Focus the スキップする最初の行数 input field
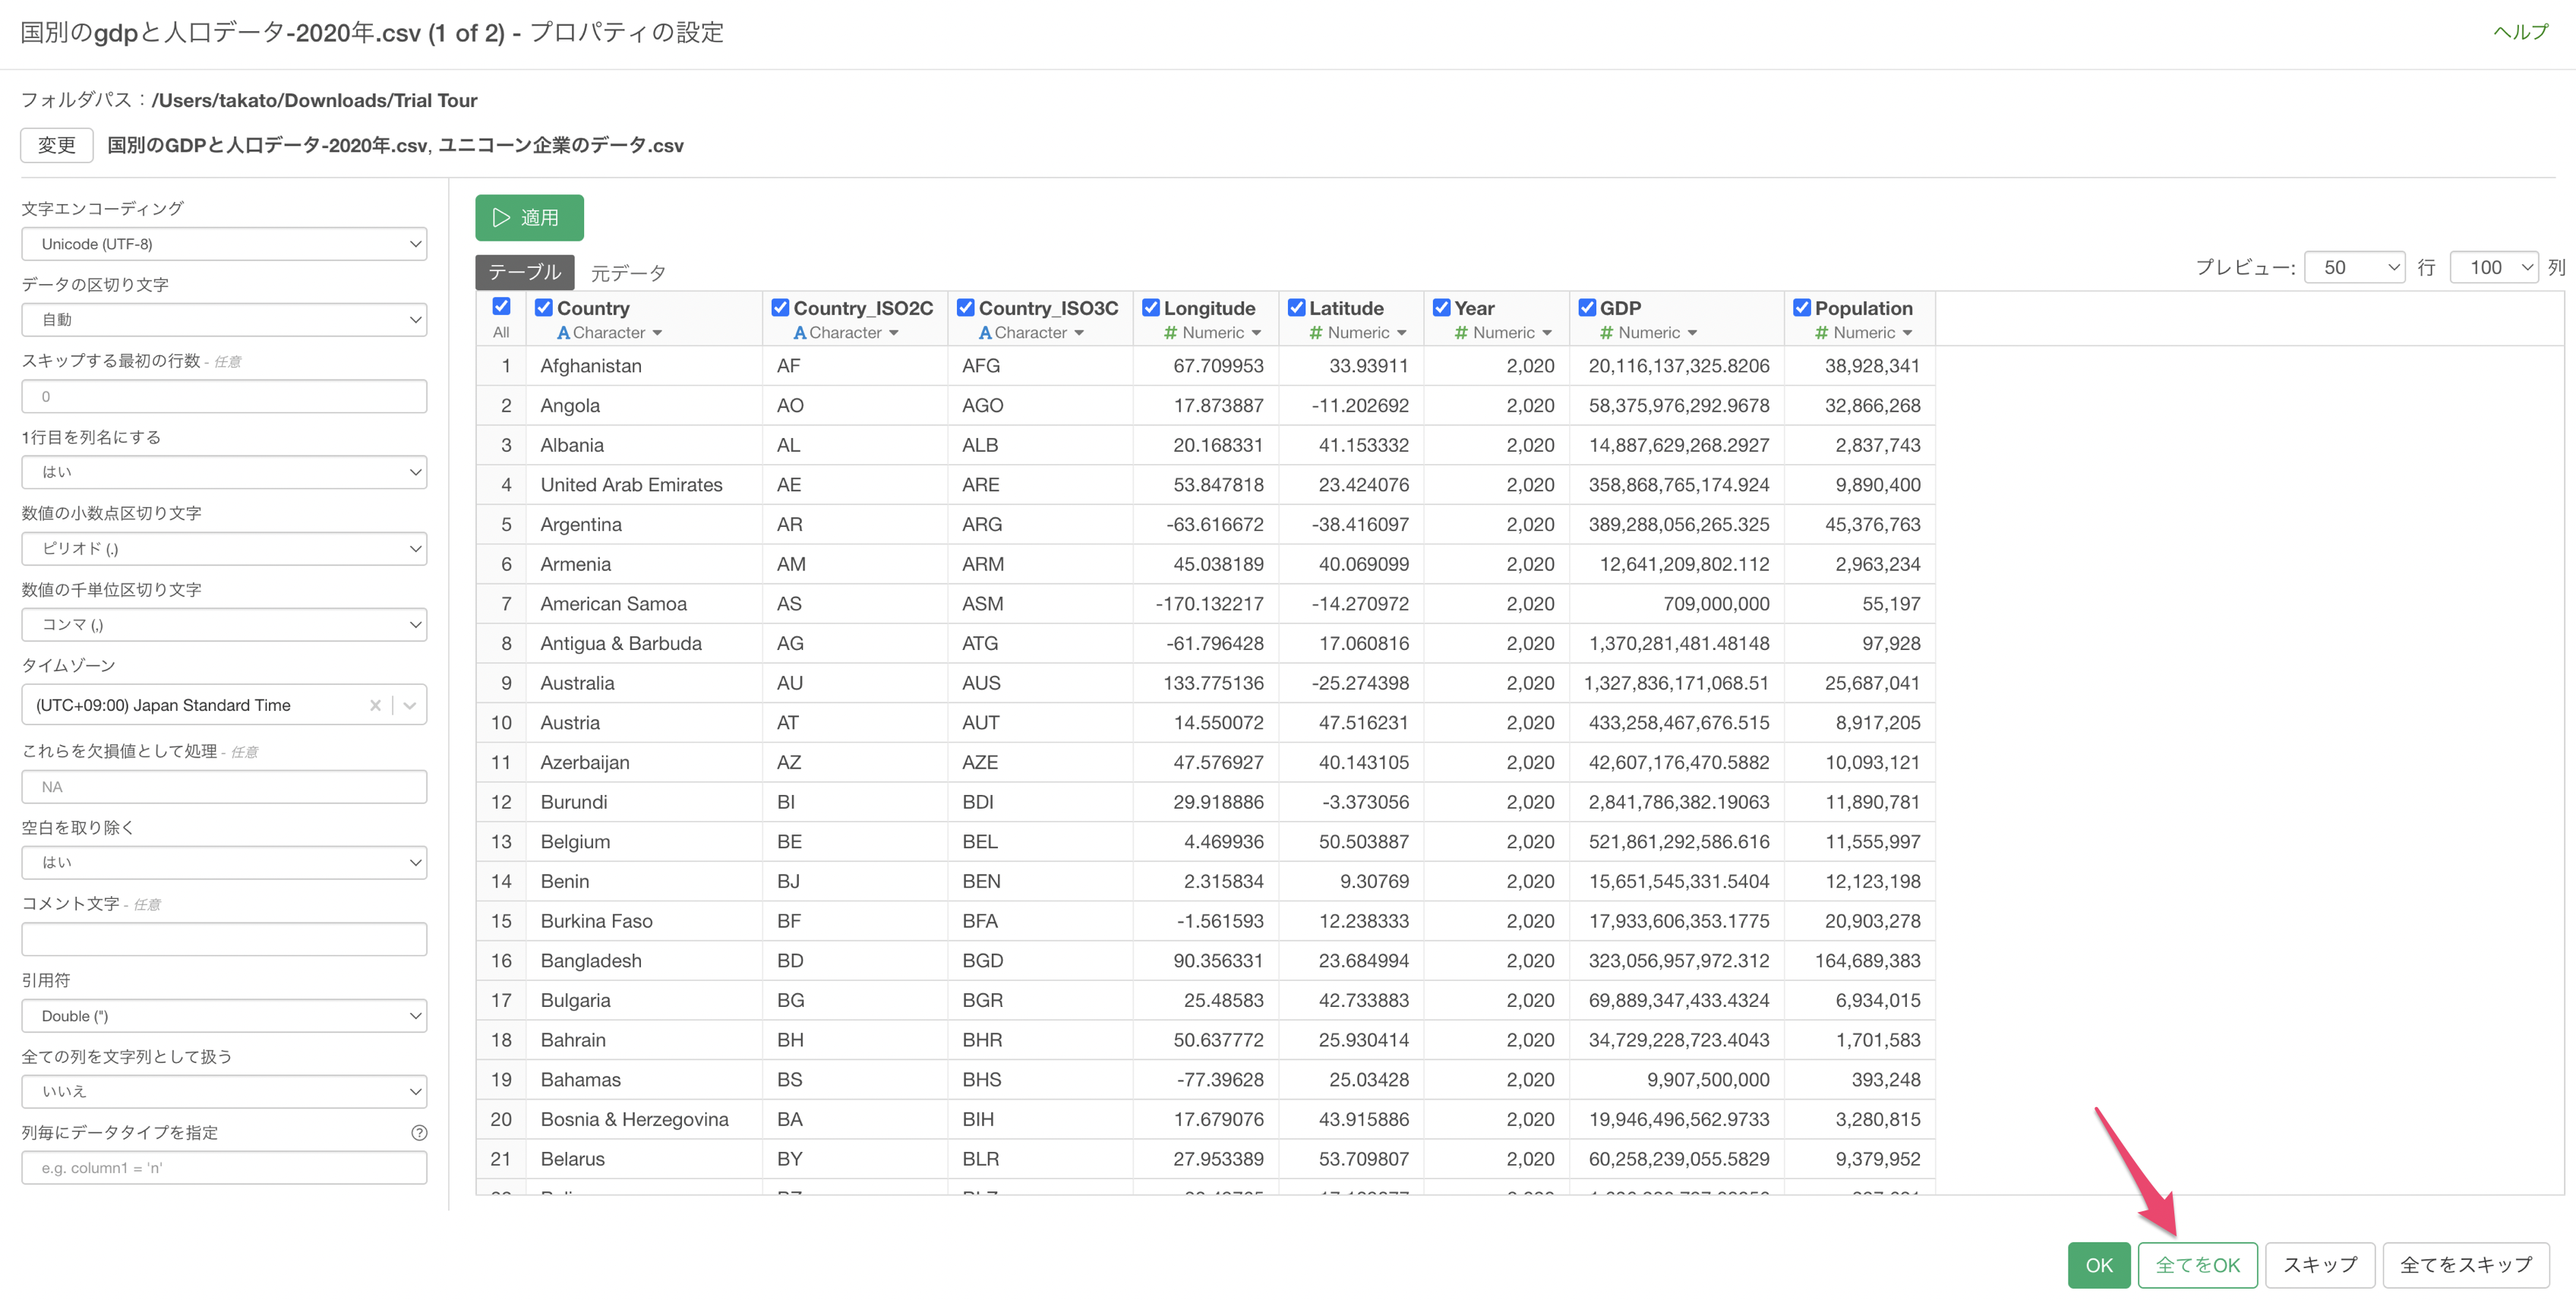Viewport: 2576px width, 1300px height. [x=224, y=397]
